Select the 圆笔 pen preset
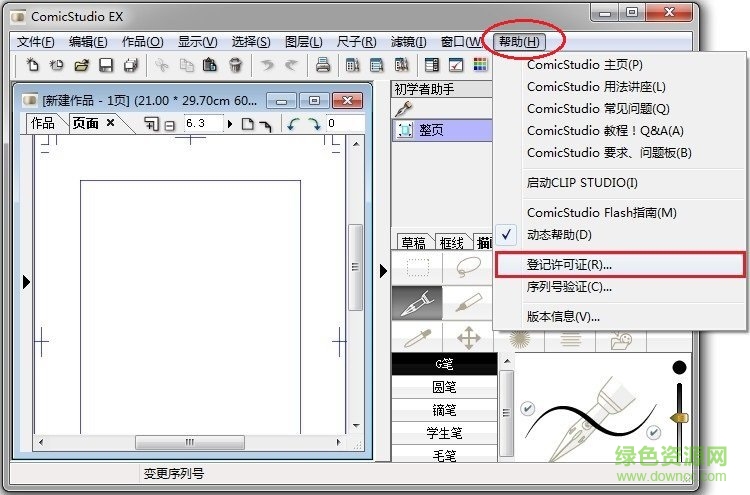 pos(444,387)
